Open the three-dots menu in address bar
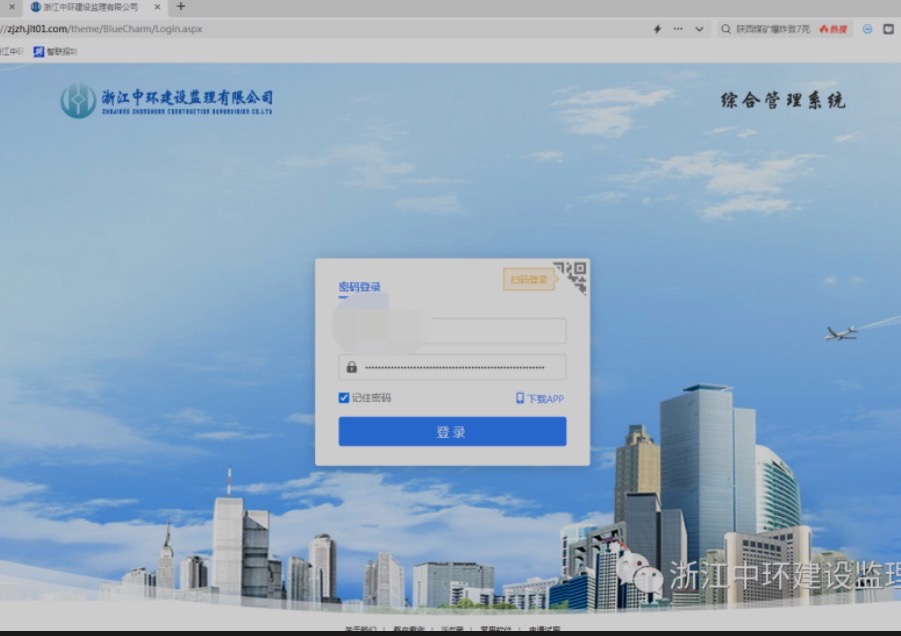The image size is (901, 636). pos(678,29)
